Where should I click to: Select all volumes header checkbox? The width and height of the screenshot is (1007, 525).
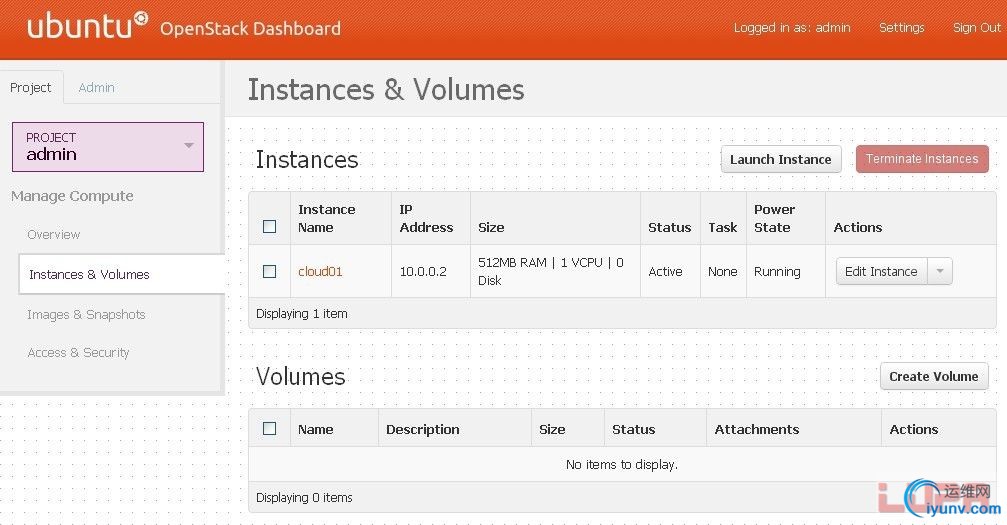(x=269, y=429)
